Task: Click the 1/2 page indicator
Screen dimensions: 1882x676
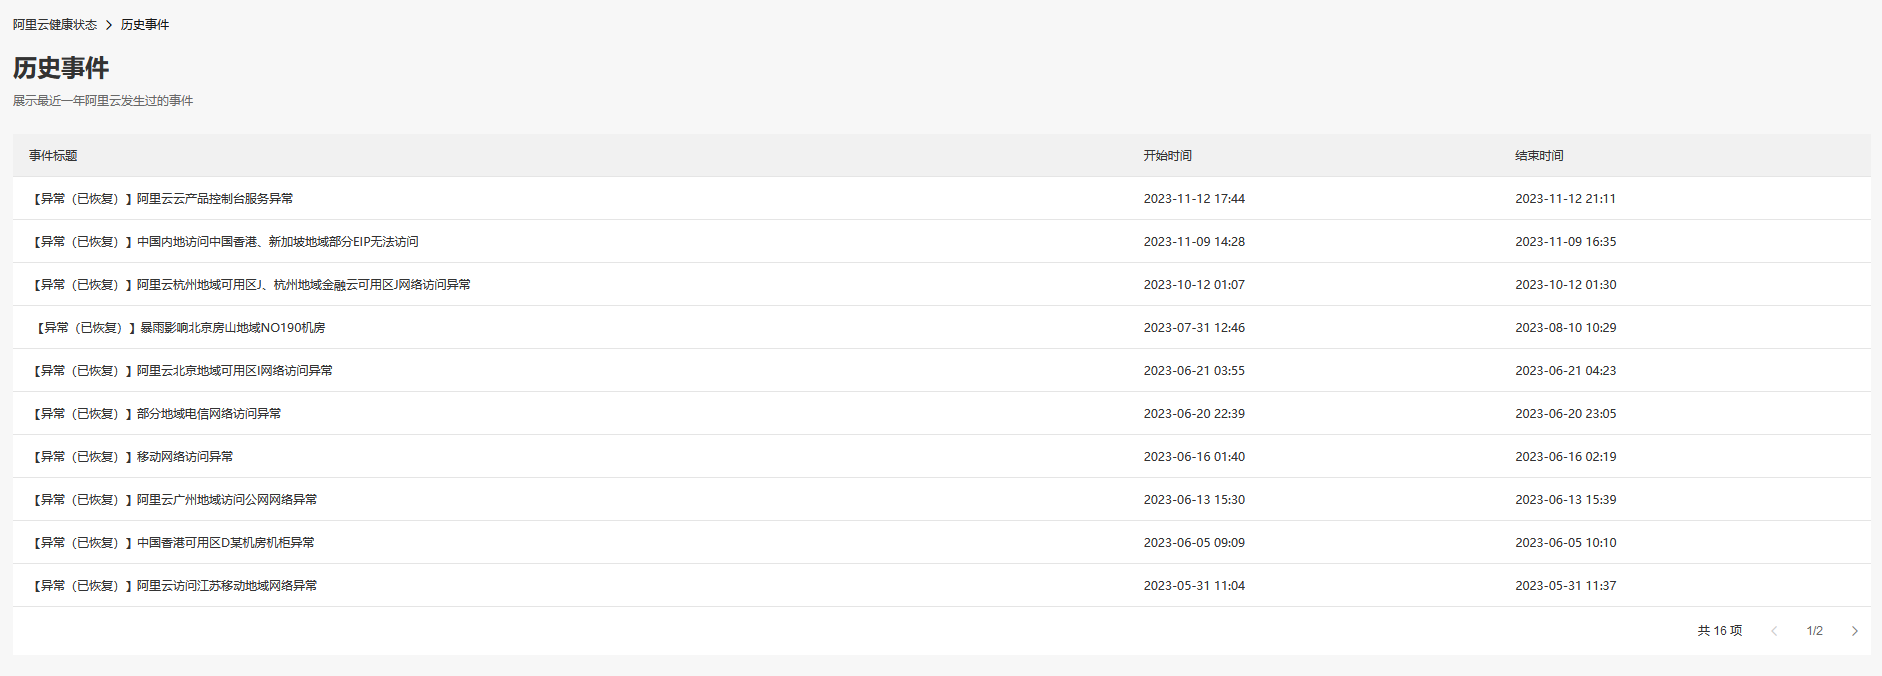Action: click(1814, 631)
